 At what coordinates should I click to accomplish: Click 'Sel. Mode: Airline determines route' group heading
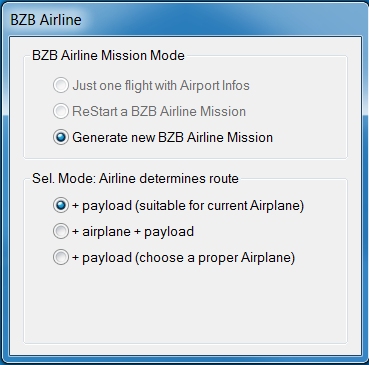[135, 178]
